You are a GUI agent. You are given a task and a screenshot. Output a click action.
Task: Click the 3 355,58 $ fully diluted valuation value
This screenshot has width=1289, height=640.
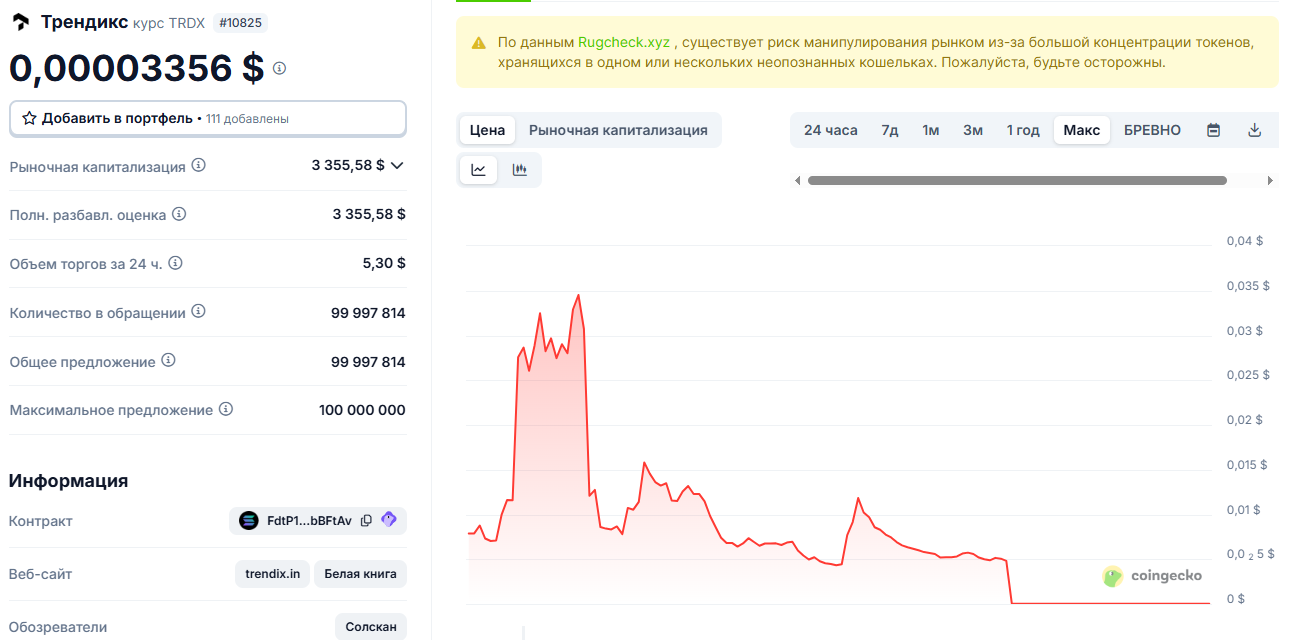click(369, 214)
